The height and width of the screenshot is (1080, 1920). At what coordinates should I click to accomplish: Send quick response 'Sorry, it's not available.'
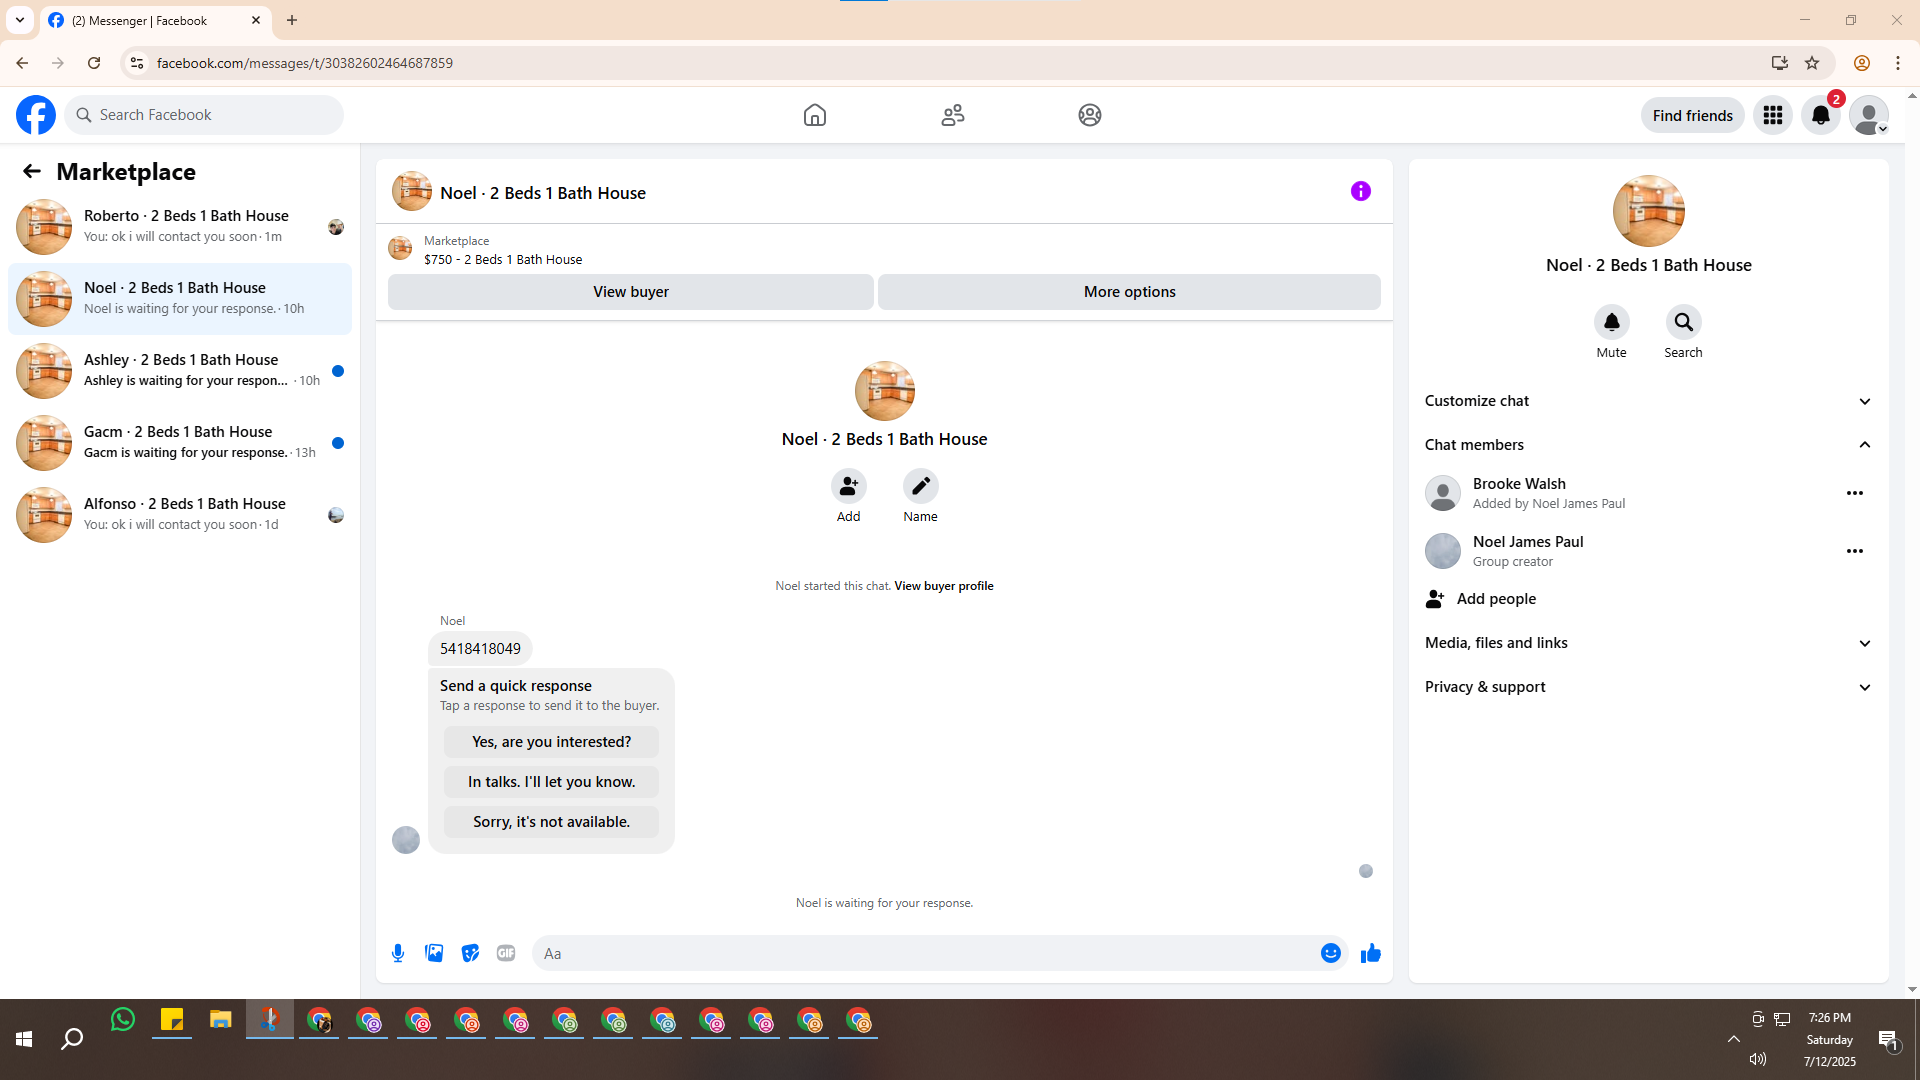(551, 822)
